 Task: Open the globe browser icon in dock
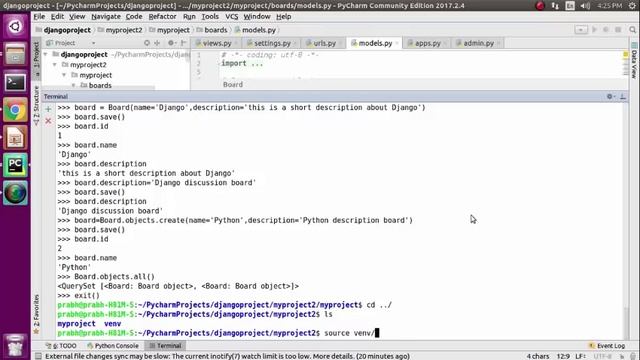15,193
